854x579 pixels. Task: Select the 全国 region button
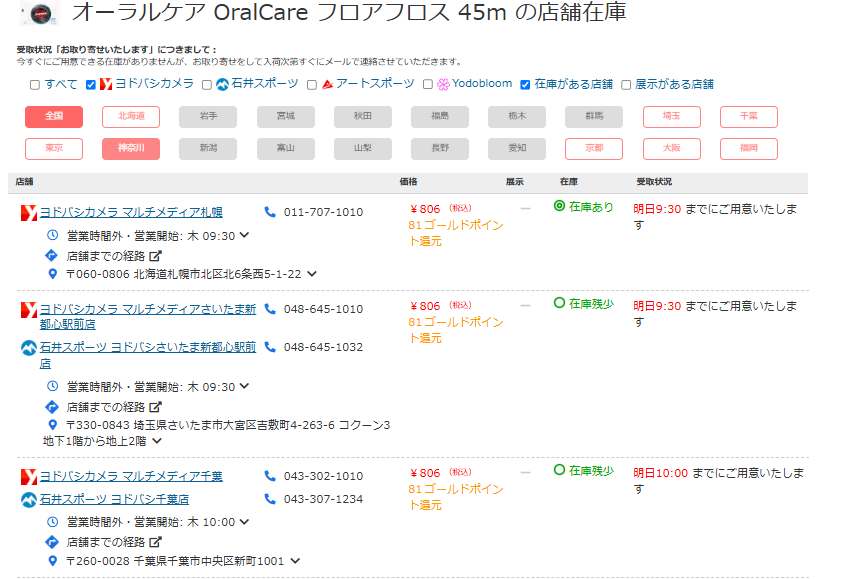54,117
